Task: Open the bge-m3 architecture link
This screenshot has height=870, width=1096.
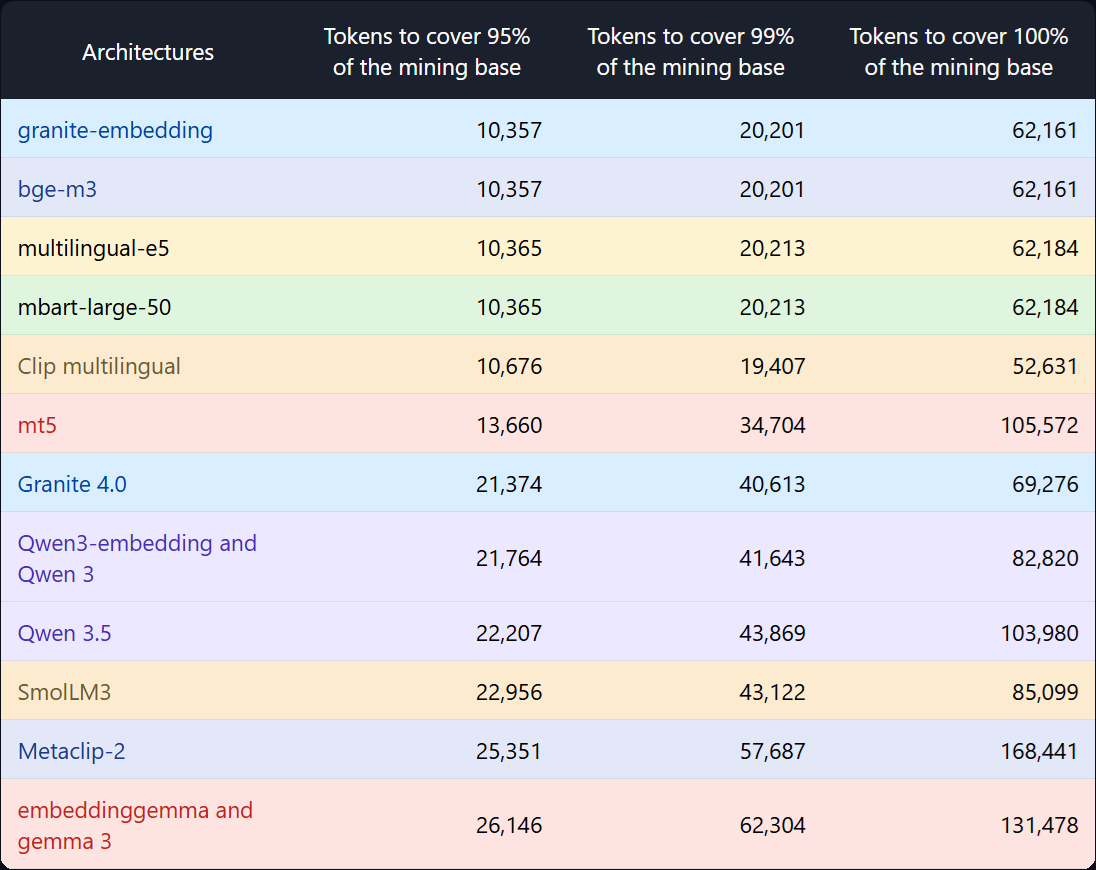Action: (57, 189)
